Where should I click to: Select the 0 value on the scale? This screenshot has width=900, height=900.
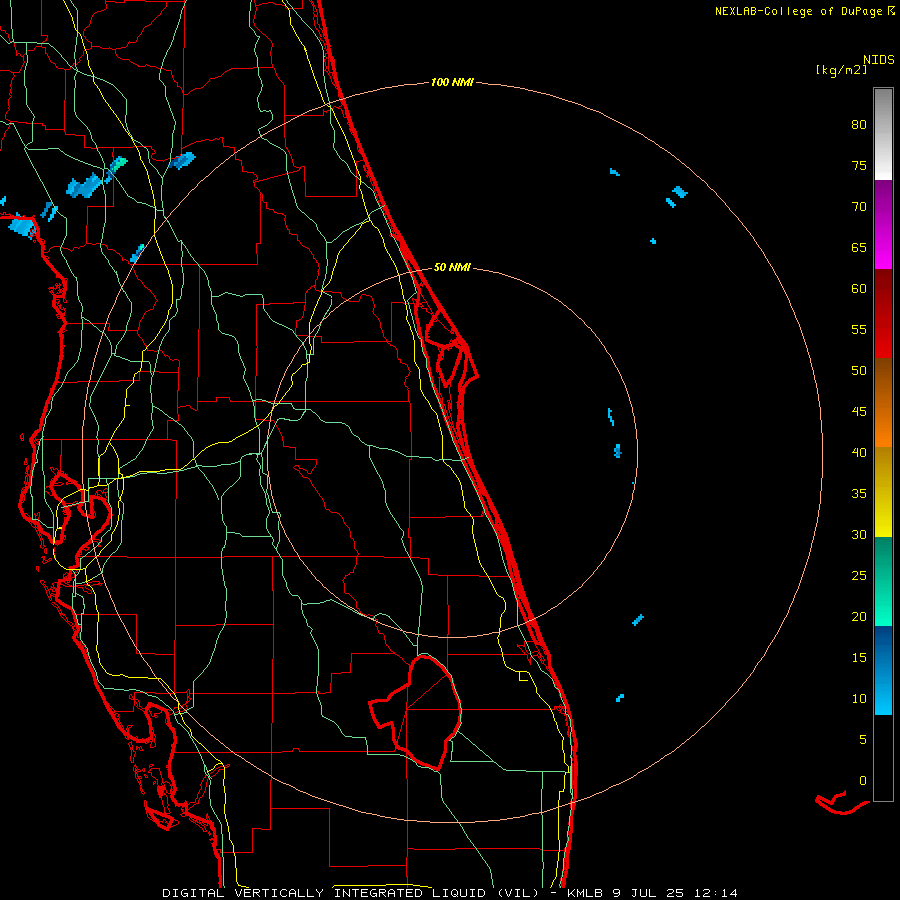click(863, 780)
